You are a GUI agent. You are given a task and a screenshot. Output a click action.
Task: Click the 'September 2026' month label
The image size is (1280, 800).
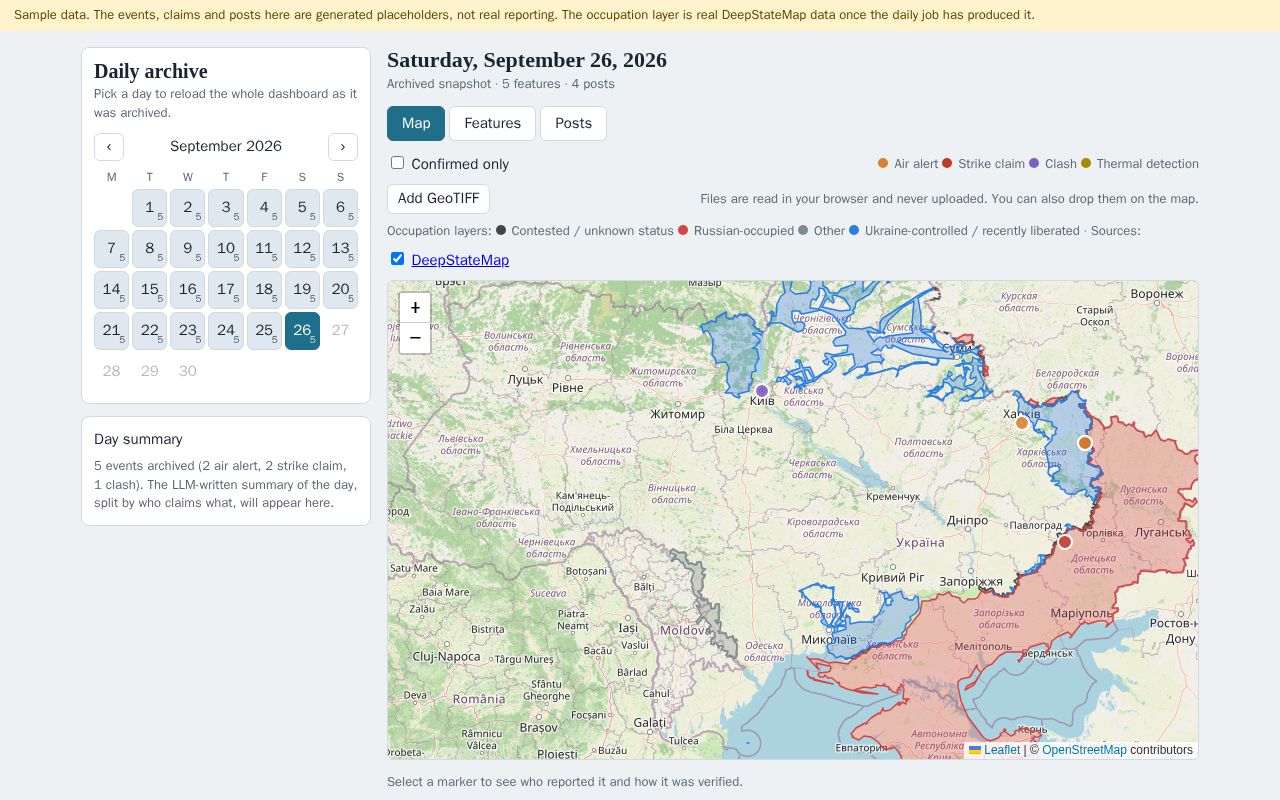point(226,146)
